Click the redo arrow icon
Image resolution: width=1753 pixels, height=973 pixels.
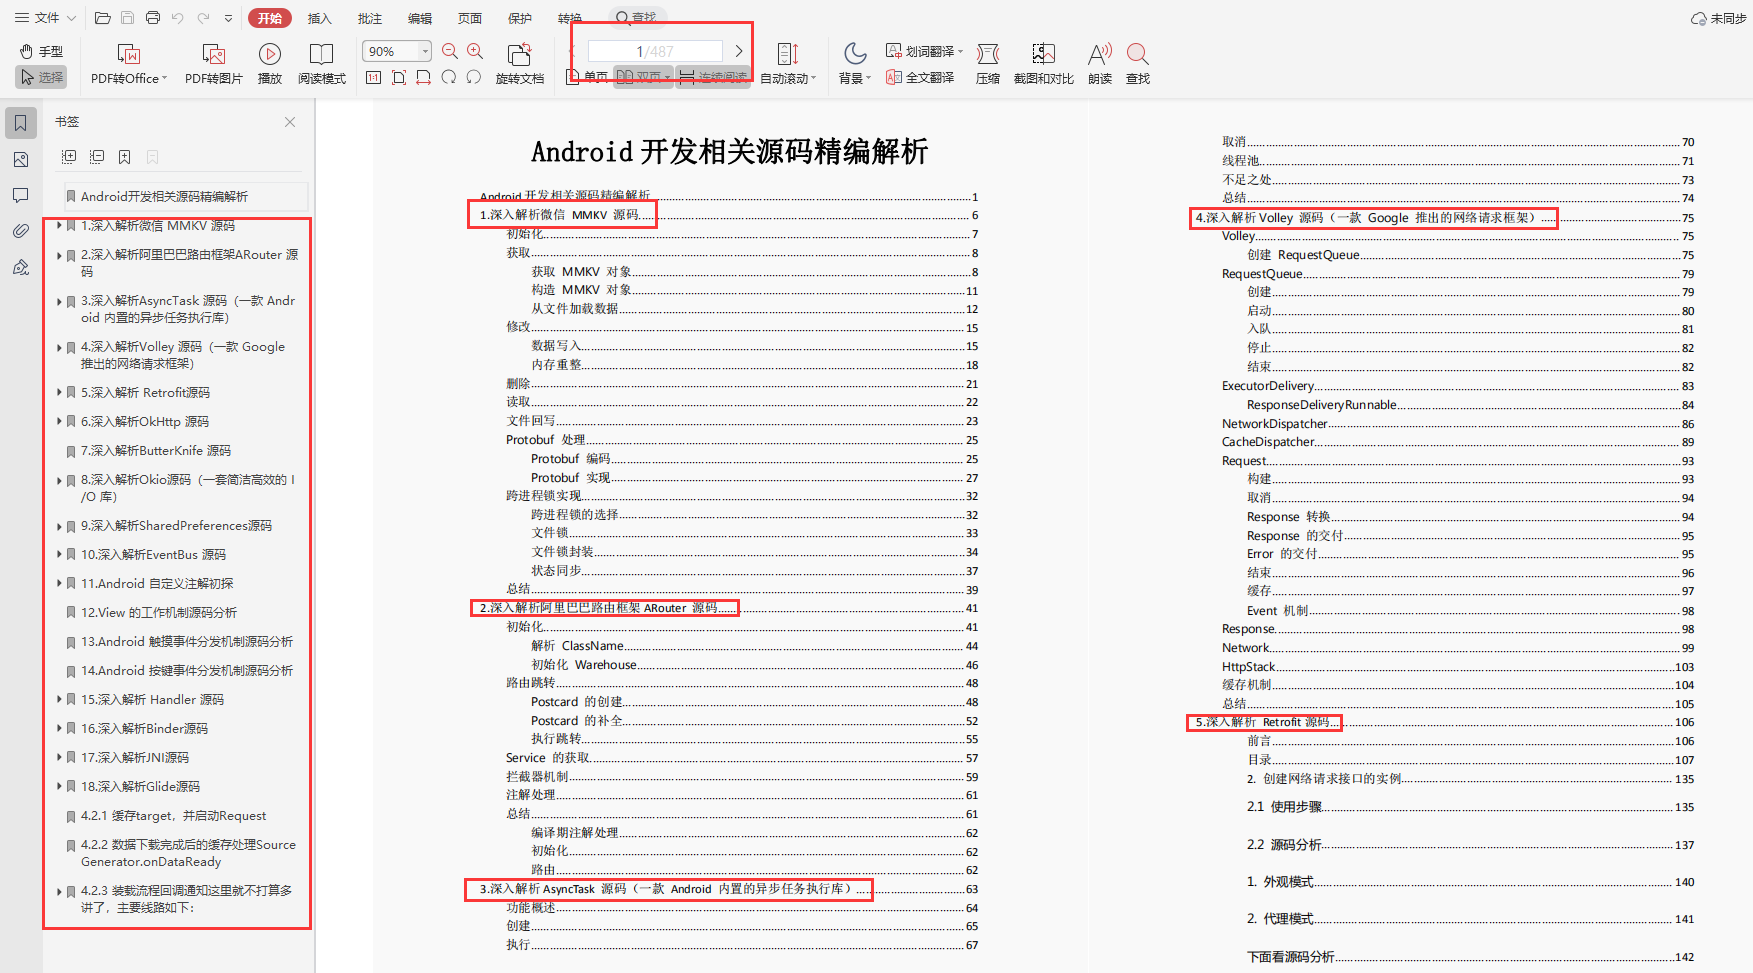point(203,18)
